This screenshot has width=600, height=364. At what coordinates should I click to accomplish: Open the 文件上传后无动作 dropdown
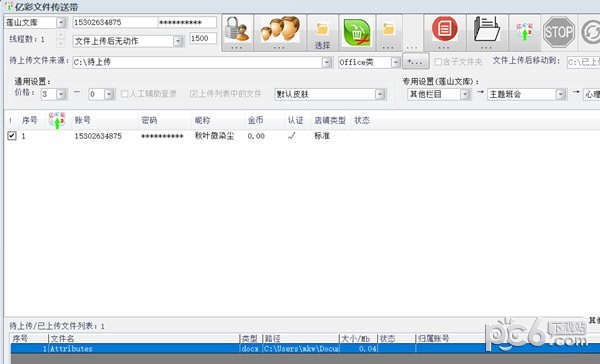[x=178, y=41]
